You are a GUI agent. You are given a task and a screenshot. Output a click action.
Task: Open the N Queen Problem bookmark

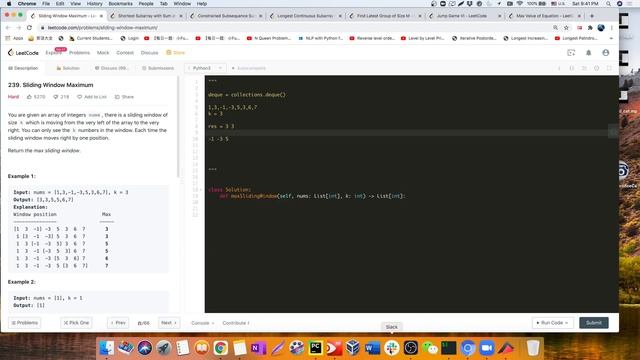tap(269, 38)
